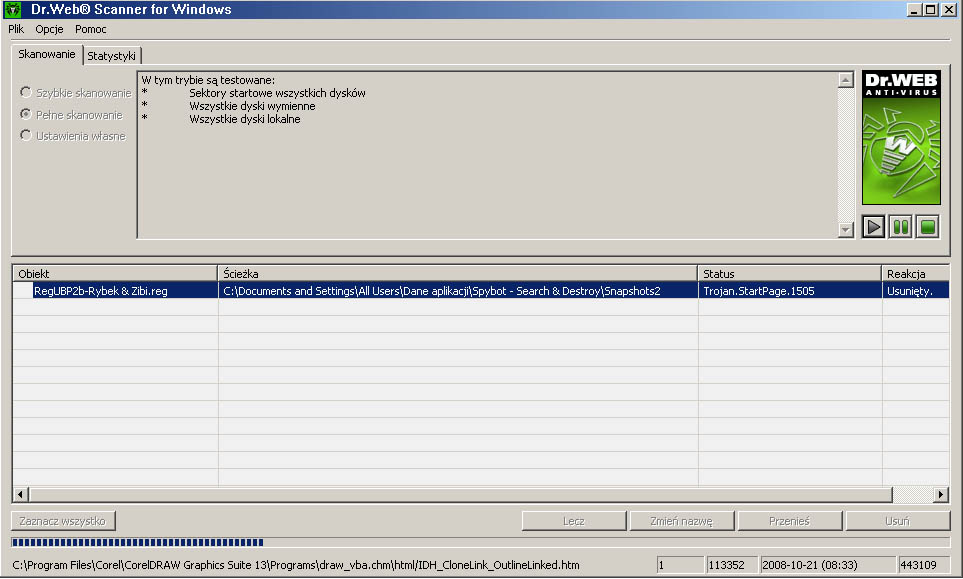Click the green Stop scan button
Screen dimensions: 963x579
pyautogui.click(x=928, y=227)
